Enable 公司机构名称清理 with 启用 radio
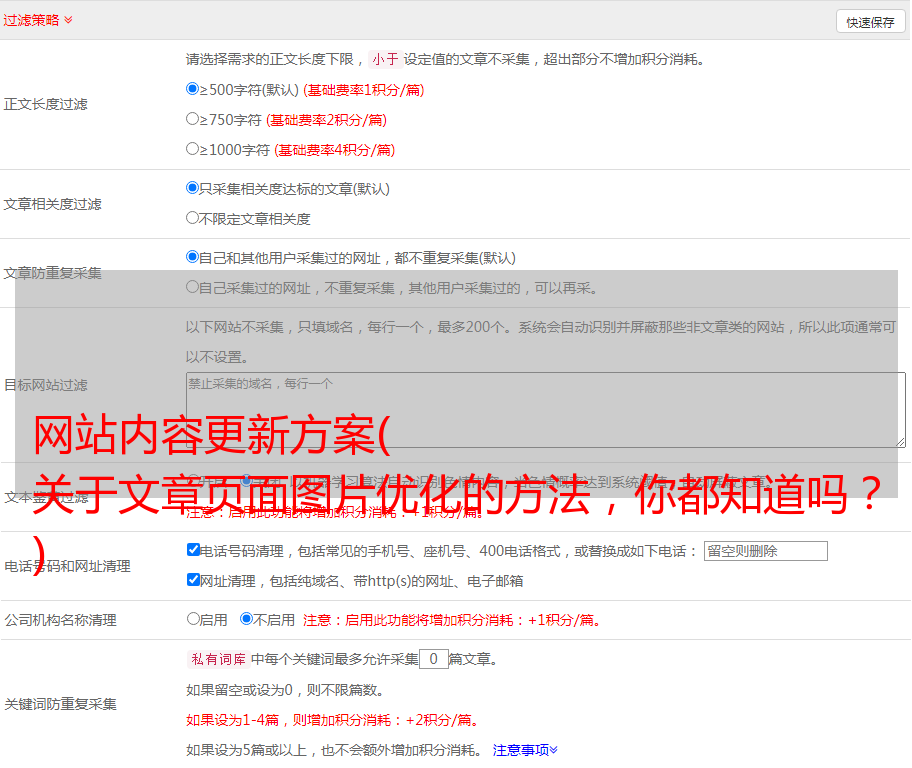This screenshot has width=912, height=768. 194,619
